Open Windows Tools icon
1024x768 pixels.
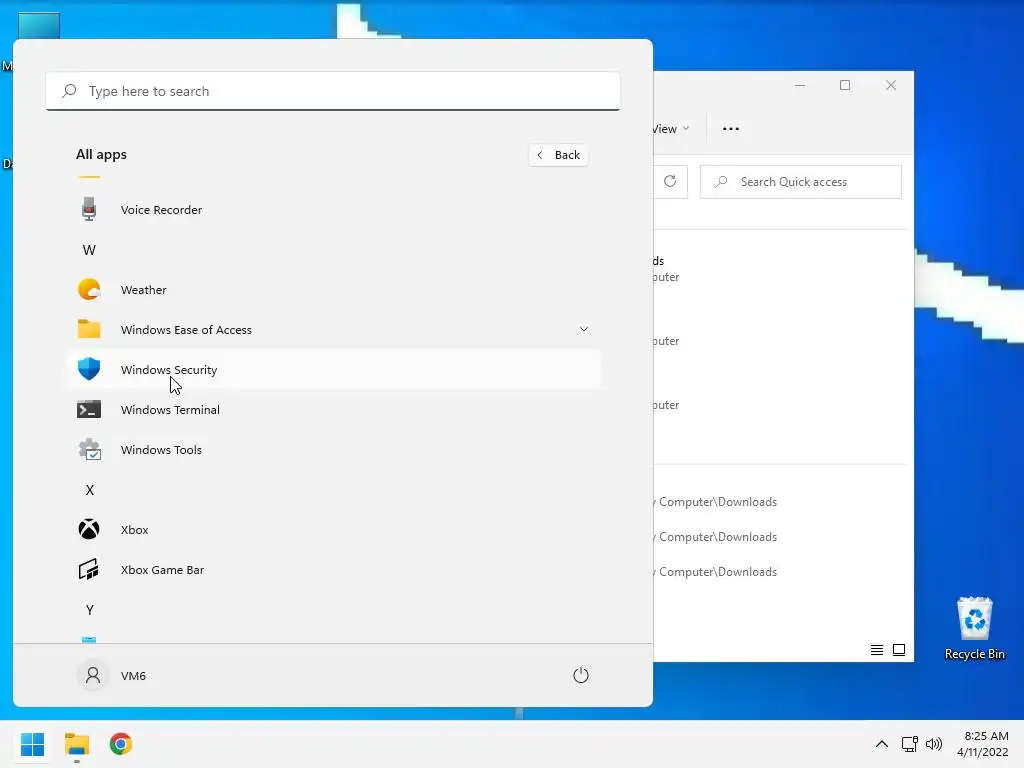[89, 449]
